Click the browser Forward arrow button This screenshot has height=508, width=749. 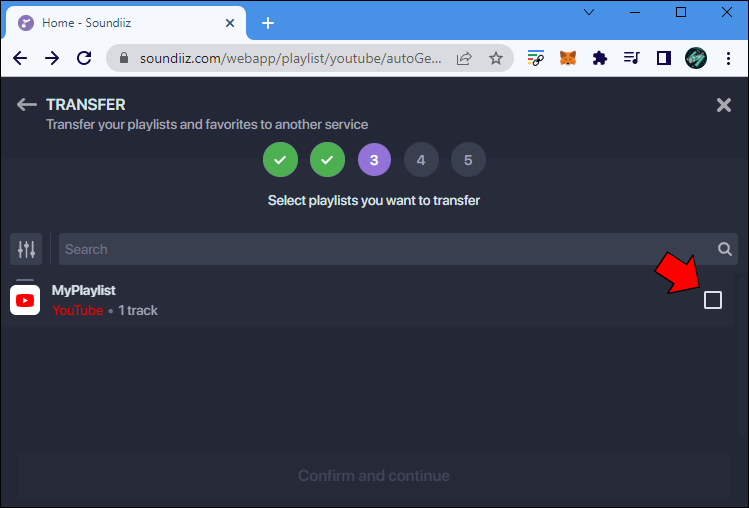pyautogui.click(x=52, y=58)
